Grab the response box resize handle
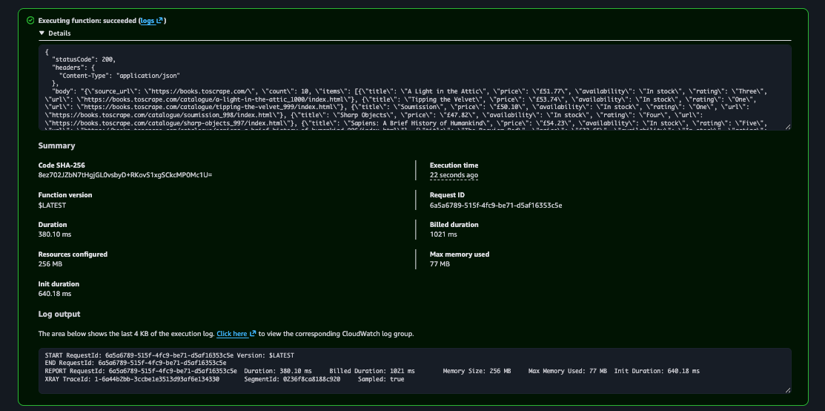The image size is (825, 411). click(x=788, y=127)
